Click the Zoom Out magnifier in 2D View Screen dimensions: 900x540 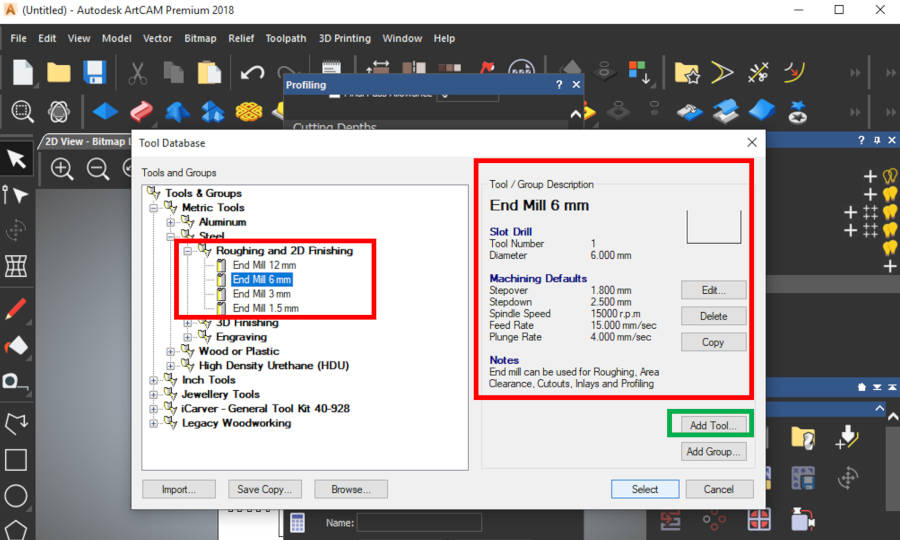tap(98, 169)
